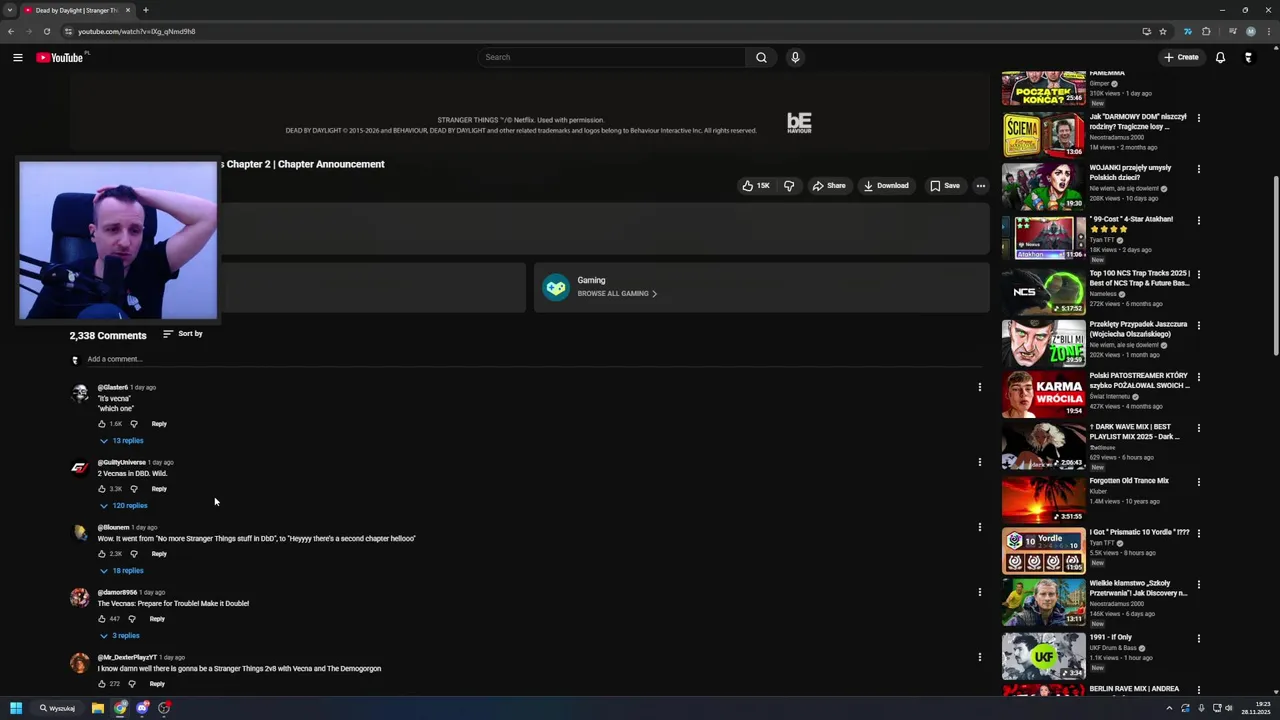Like the "2 Vecnas in DBD" comment
Viewport: 1280px width, 720px height.
tap(102, 489)
